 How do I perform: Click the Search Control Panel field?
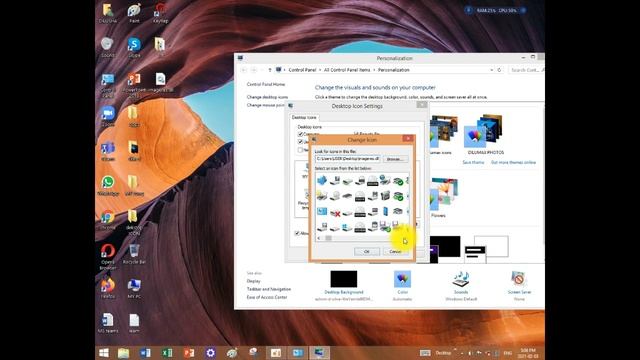[x=527, y=70]
